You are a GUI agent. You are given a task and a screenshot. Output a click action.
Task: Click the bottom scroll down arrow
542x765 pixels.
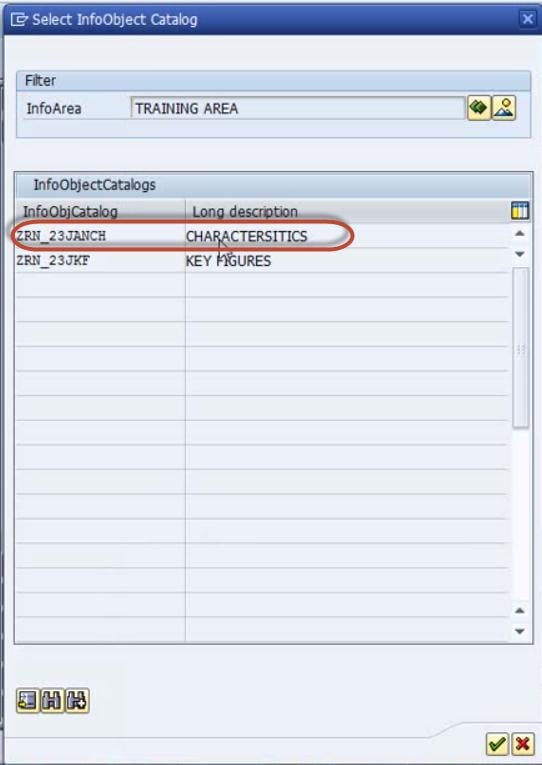[520, 631]
